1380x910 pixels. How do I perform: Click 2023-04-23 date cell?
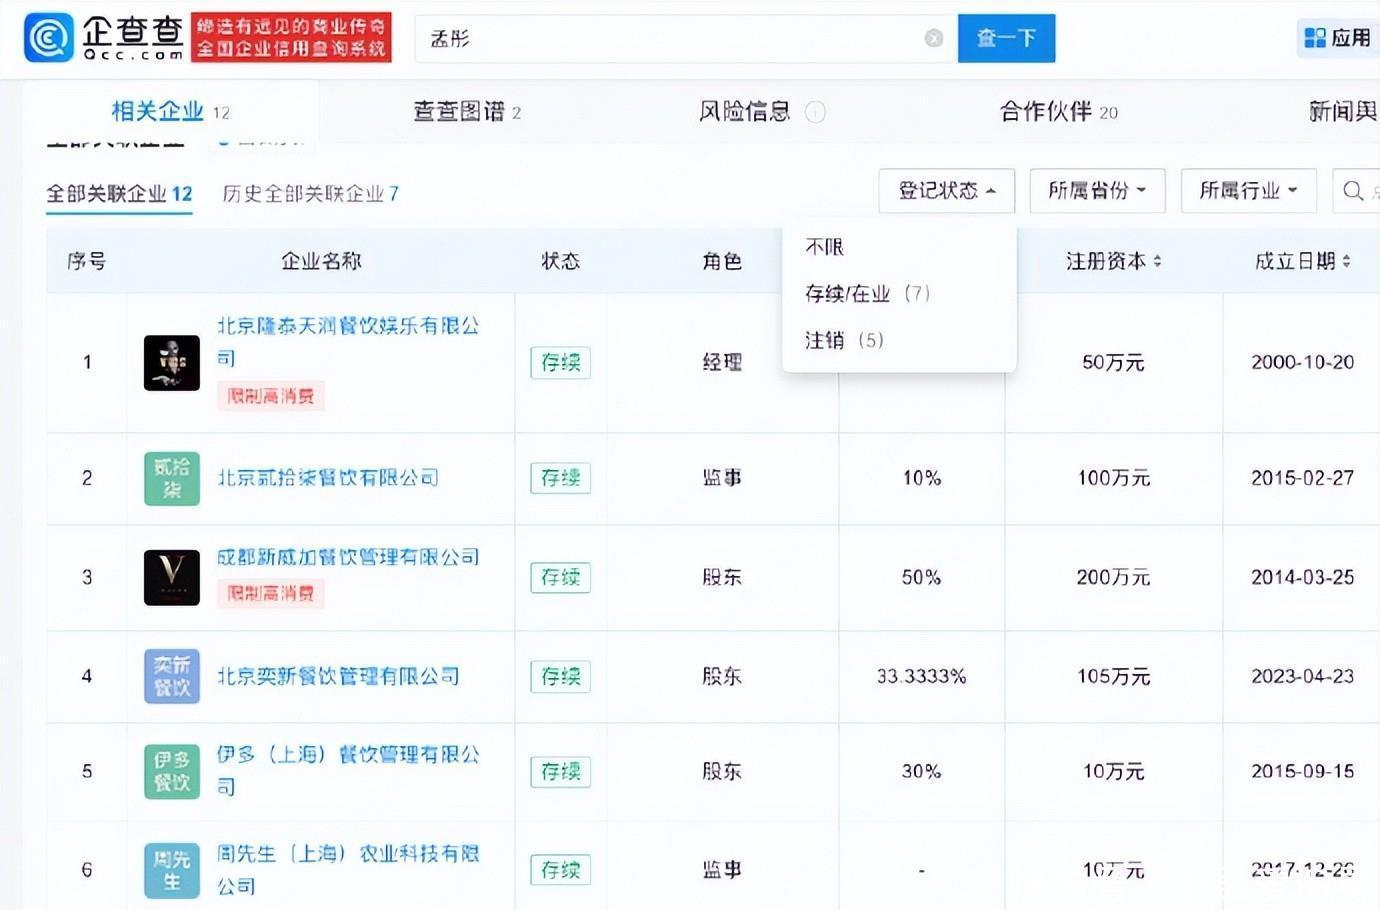pos(1302,676)
